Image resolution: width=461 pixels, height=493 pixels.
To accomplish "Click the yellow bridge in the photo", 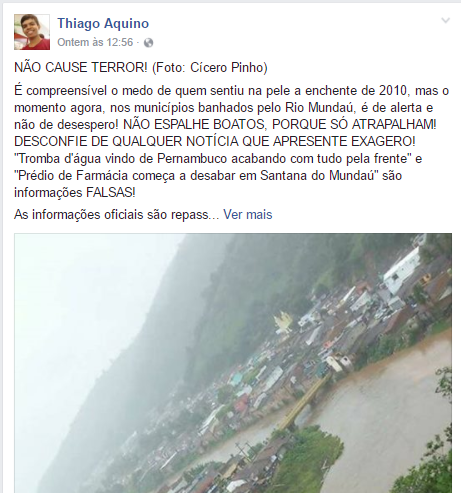I will point(305,401).
